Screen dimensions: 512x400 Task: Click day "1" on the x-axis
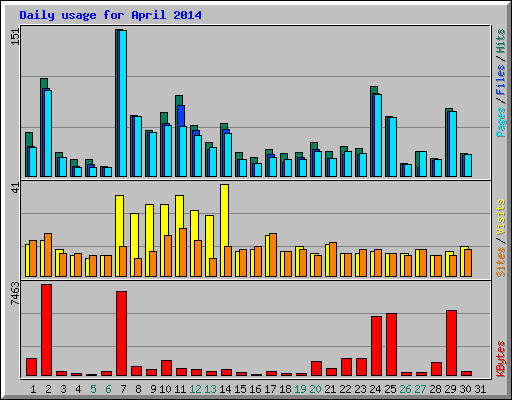pos(33,389)
